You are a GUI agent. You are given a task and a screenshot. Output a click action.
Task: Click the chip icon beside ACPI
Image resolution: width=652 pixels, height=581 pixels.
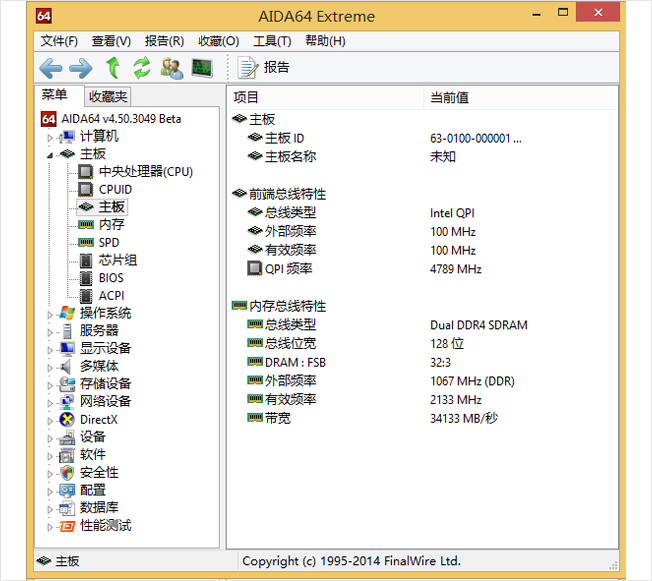(x=86, y=296)
